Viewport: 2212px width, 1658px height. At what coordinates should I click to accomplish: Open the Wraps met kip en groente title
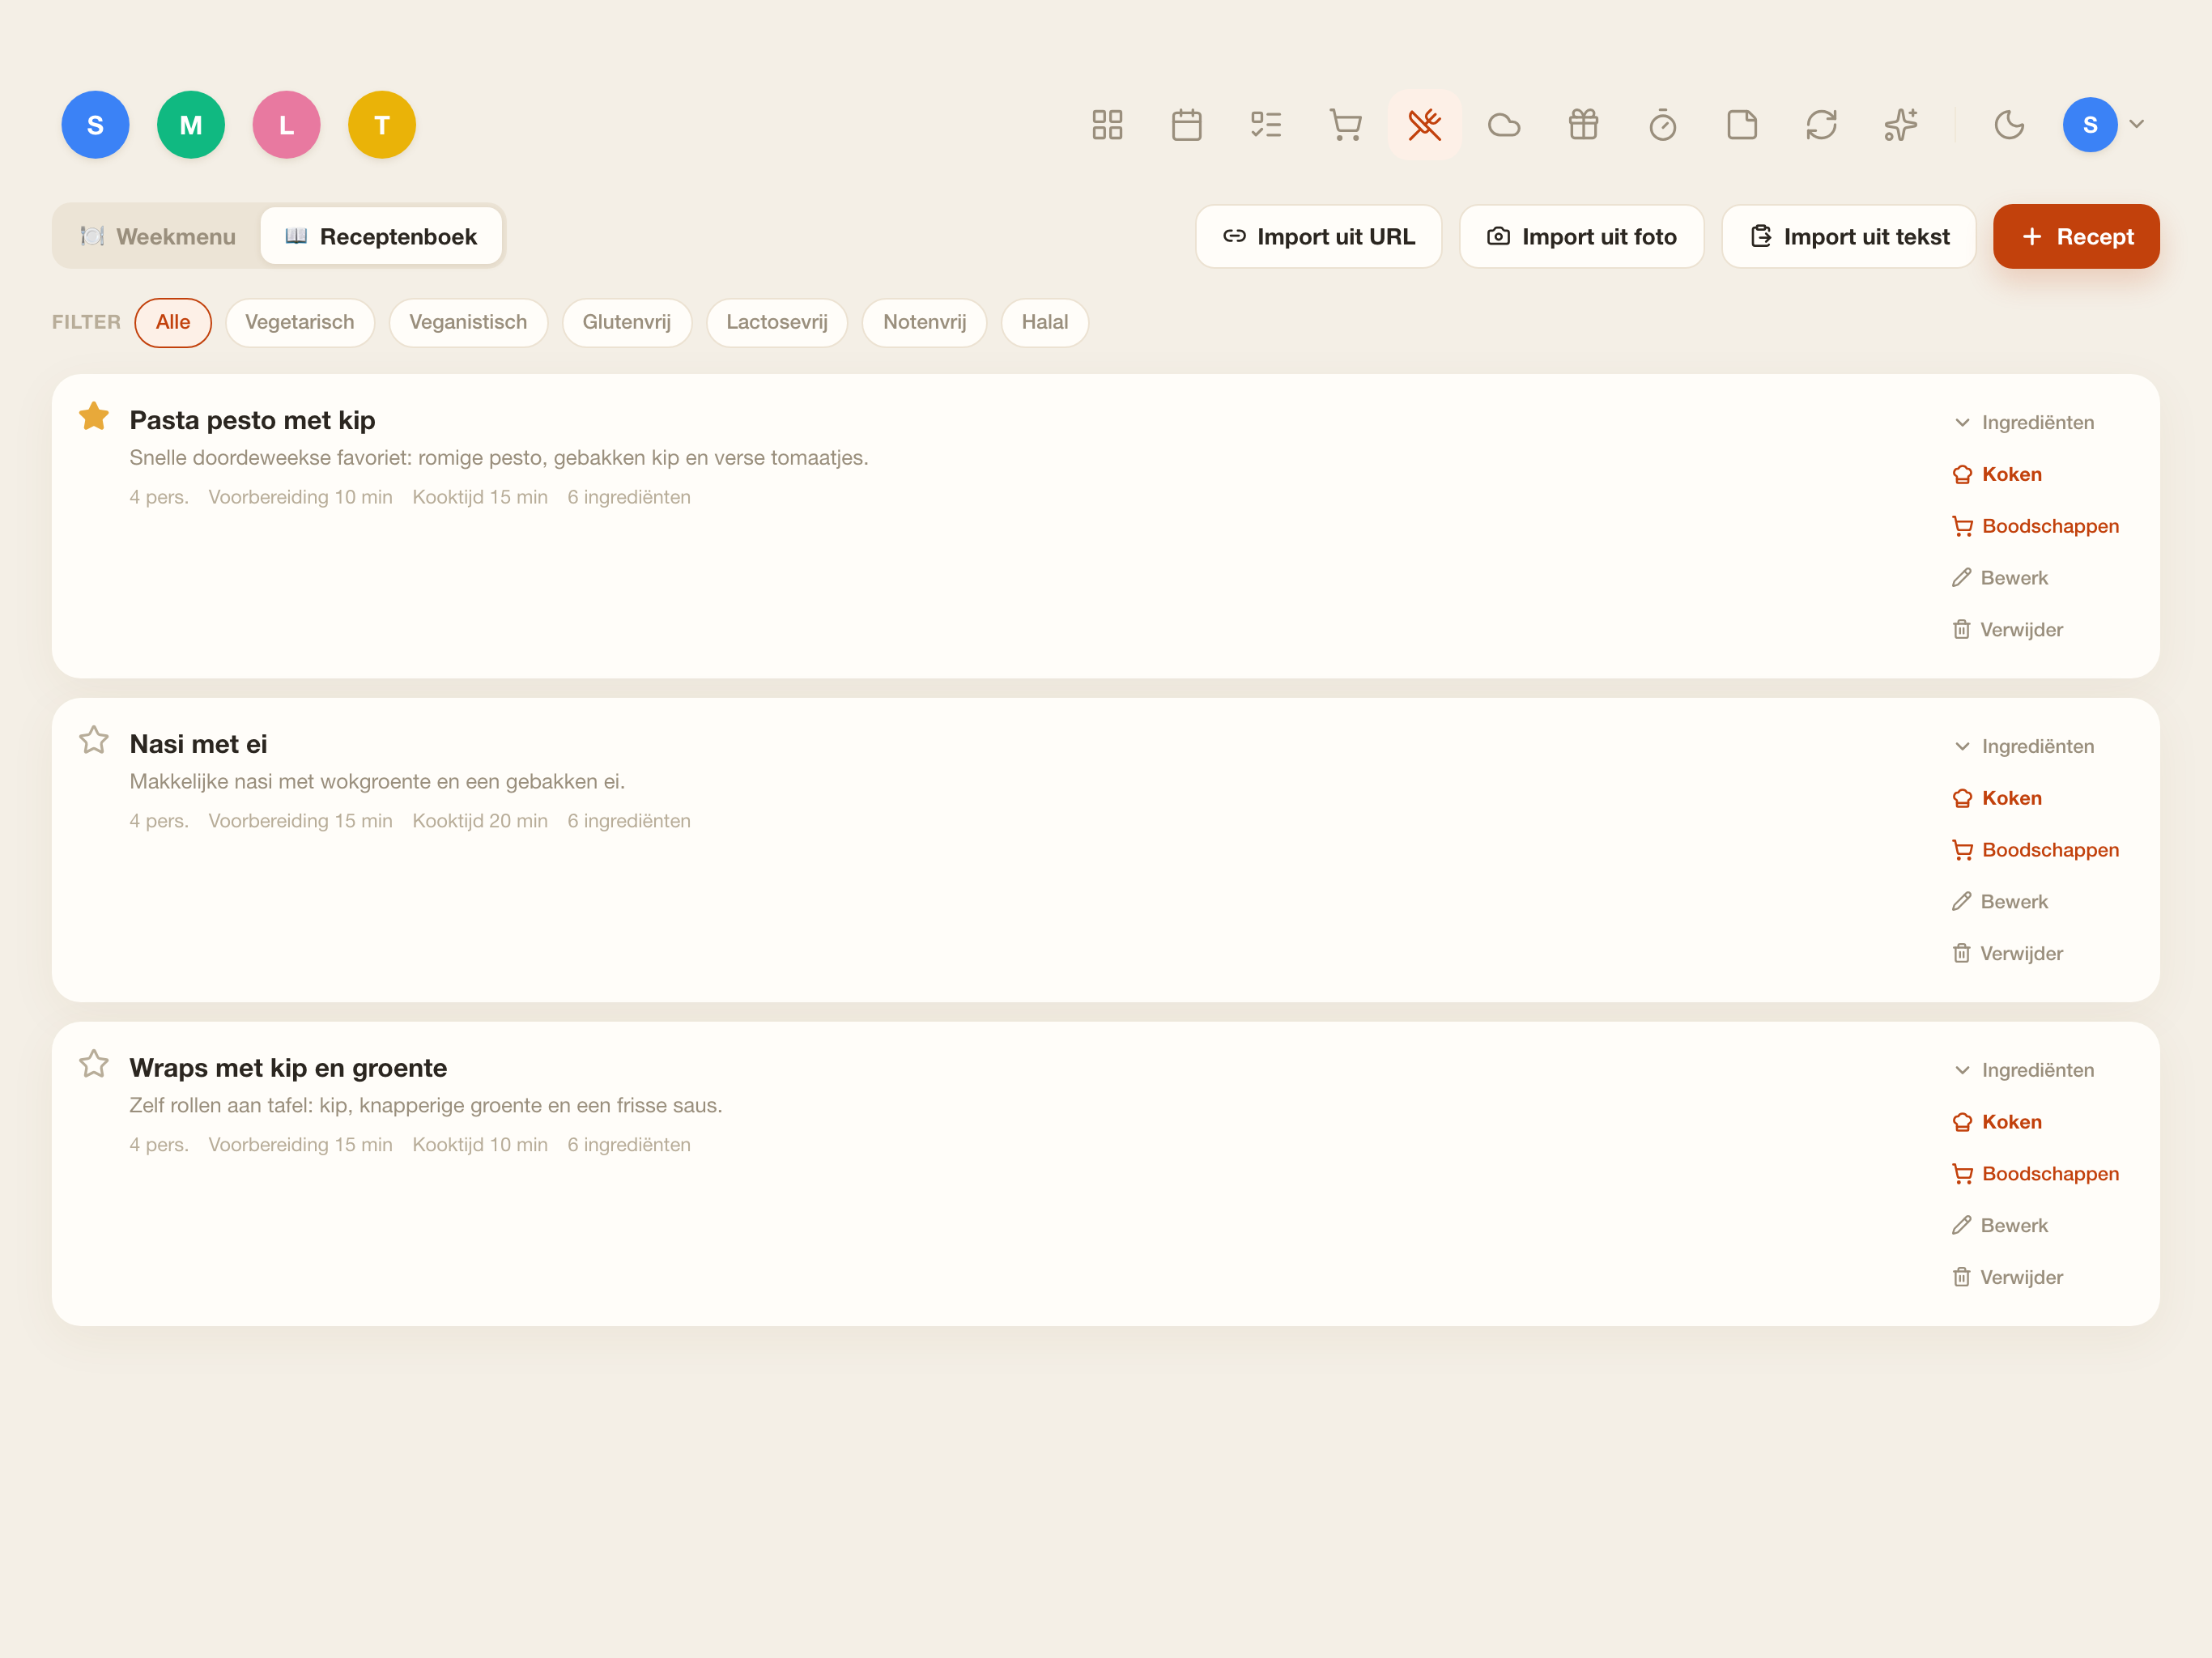[288, 1068]
